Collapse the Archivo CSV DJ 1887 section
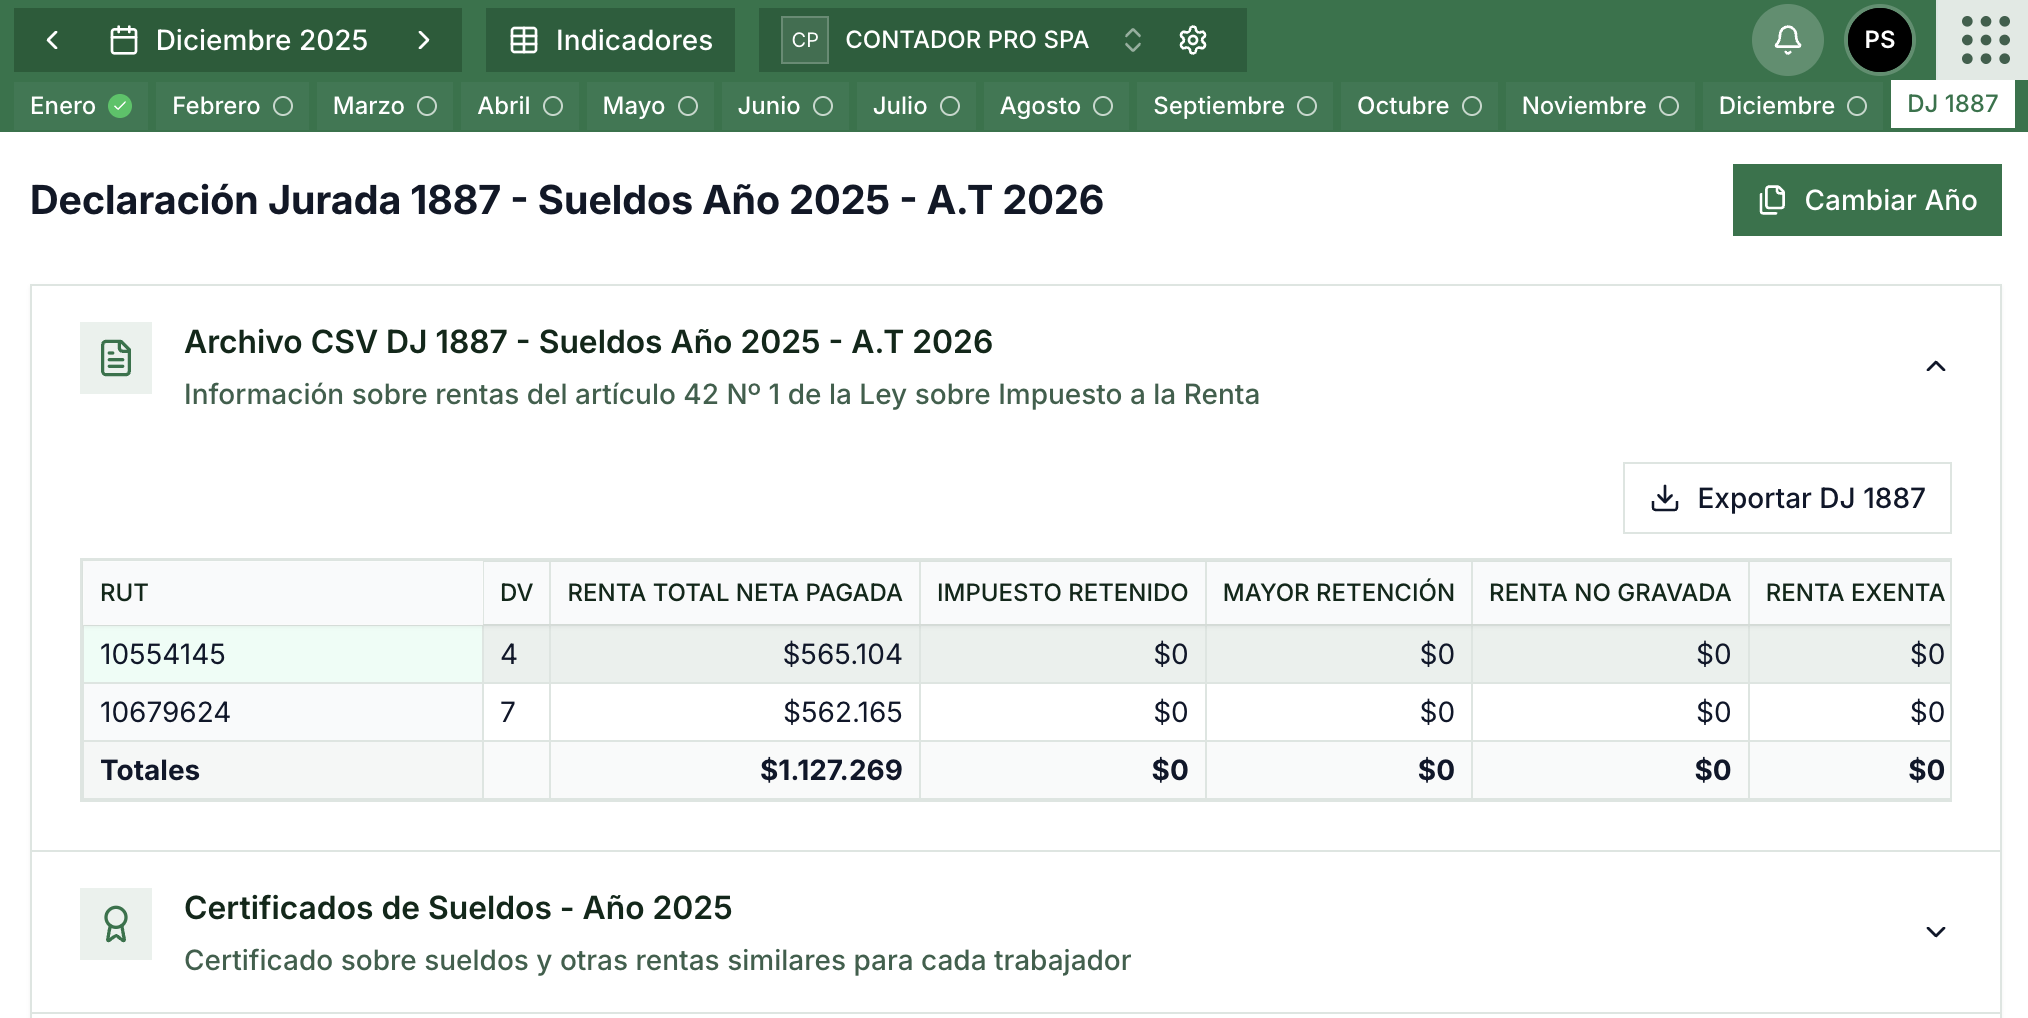Image resolution: width=2028 pixels, height=1018 pixels. (1936, 366)
